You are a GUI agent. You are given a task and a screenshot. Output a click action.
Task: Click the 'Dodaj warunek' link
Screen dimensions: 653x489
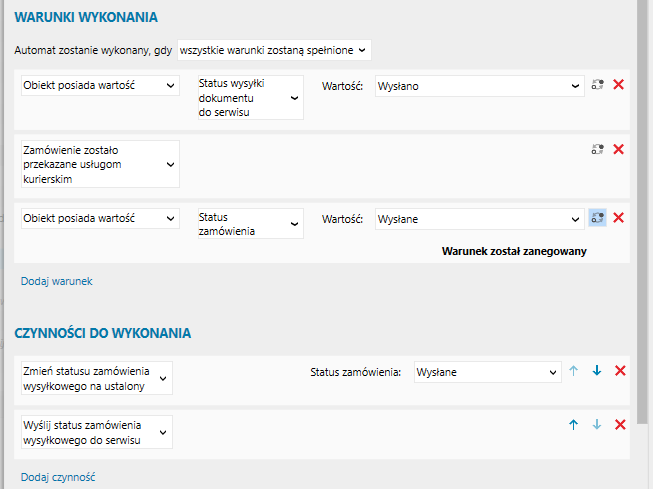coord(56,281)
